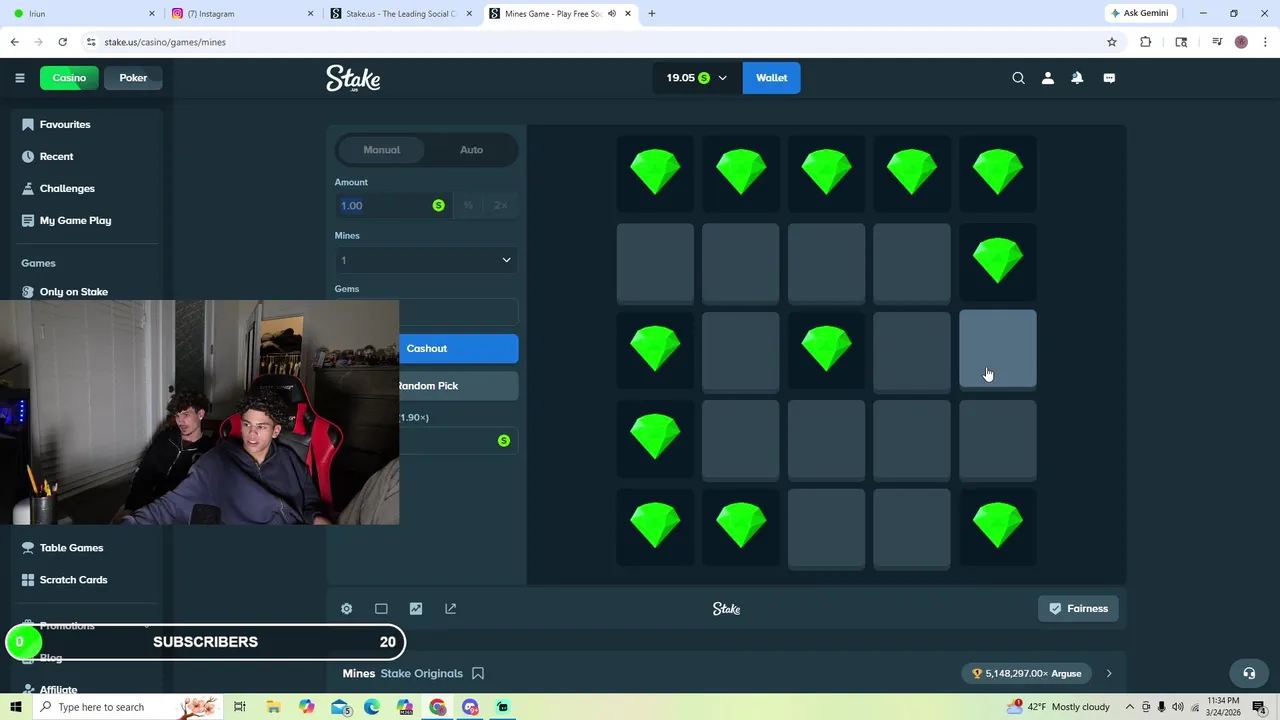1280x720 pixels.
Task: Toggle theatre mode rectangle icon
Action: pos(381,608)
